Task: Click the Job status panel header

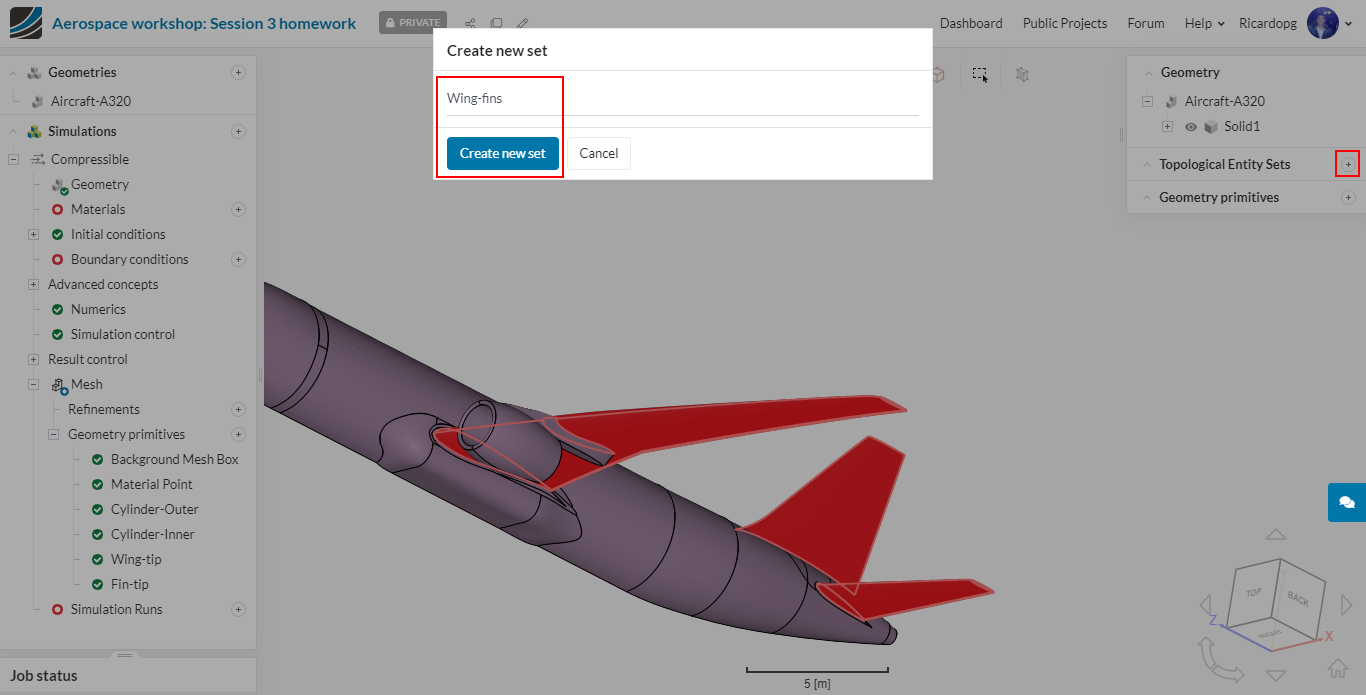Action: [128, 676]
